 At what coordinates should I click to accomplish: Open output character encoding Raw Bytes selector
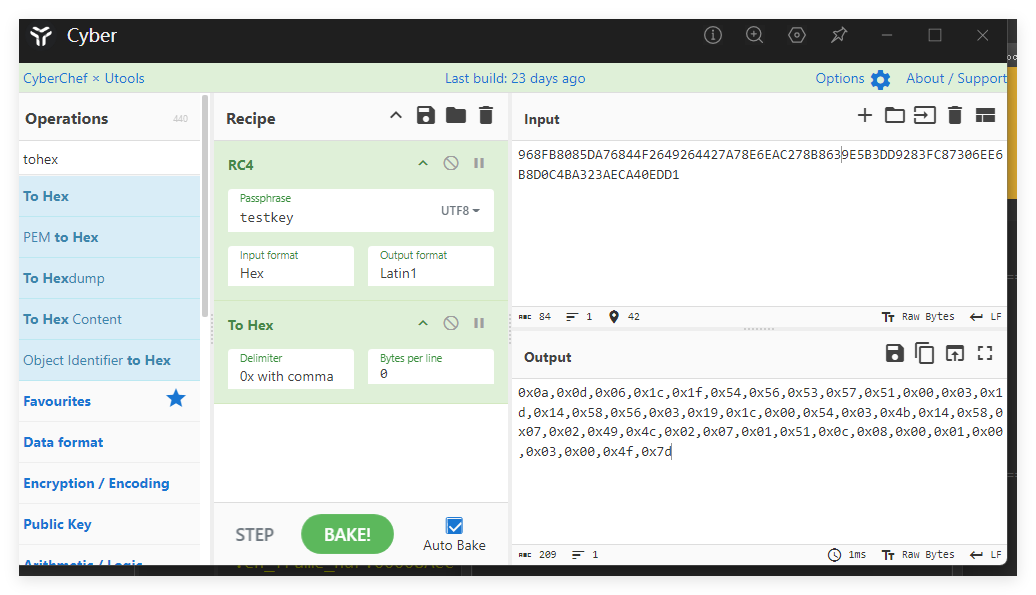pyautogui.click(x=918, y=555)
